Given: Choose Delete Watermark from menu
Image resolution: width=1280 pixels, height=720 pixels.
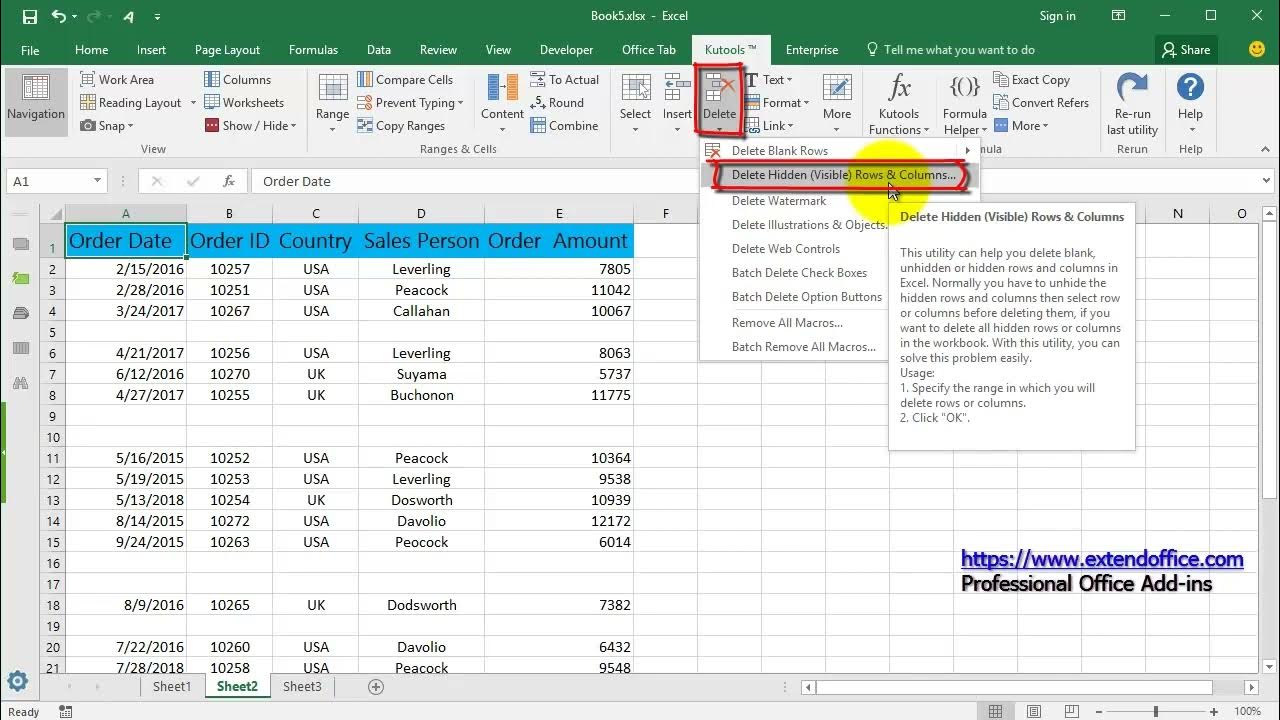Looking at the screenshot, I should coord(779,201).
